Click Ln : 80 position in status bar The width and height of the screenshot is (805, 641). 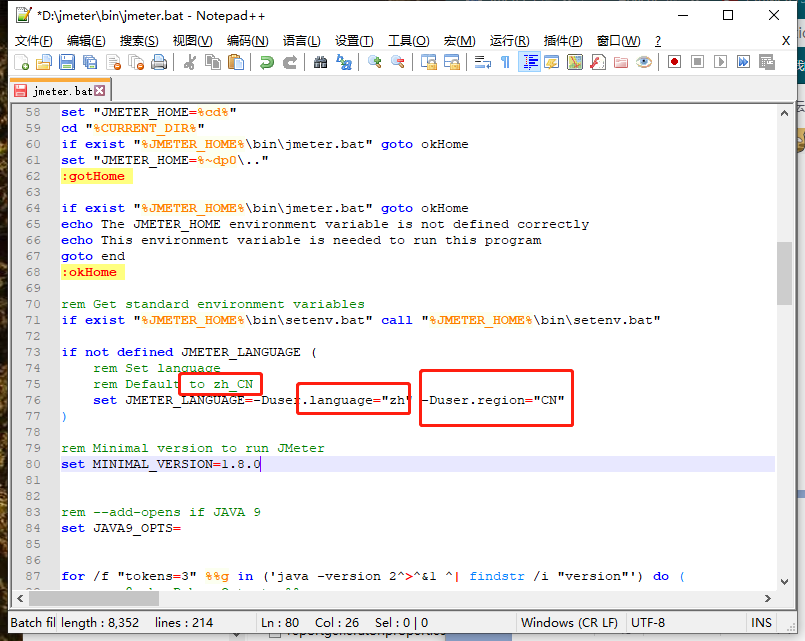coord(280,623)
